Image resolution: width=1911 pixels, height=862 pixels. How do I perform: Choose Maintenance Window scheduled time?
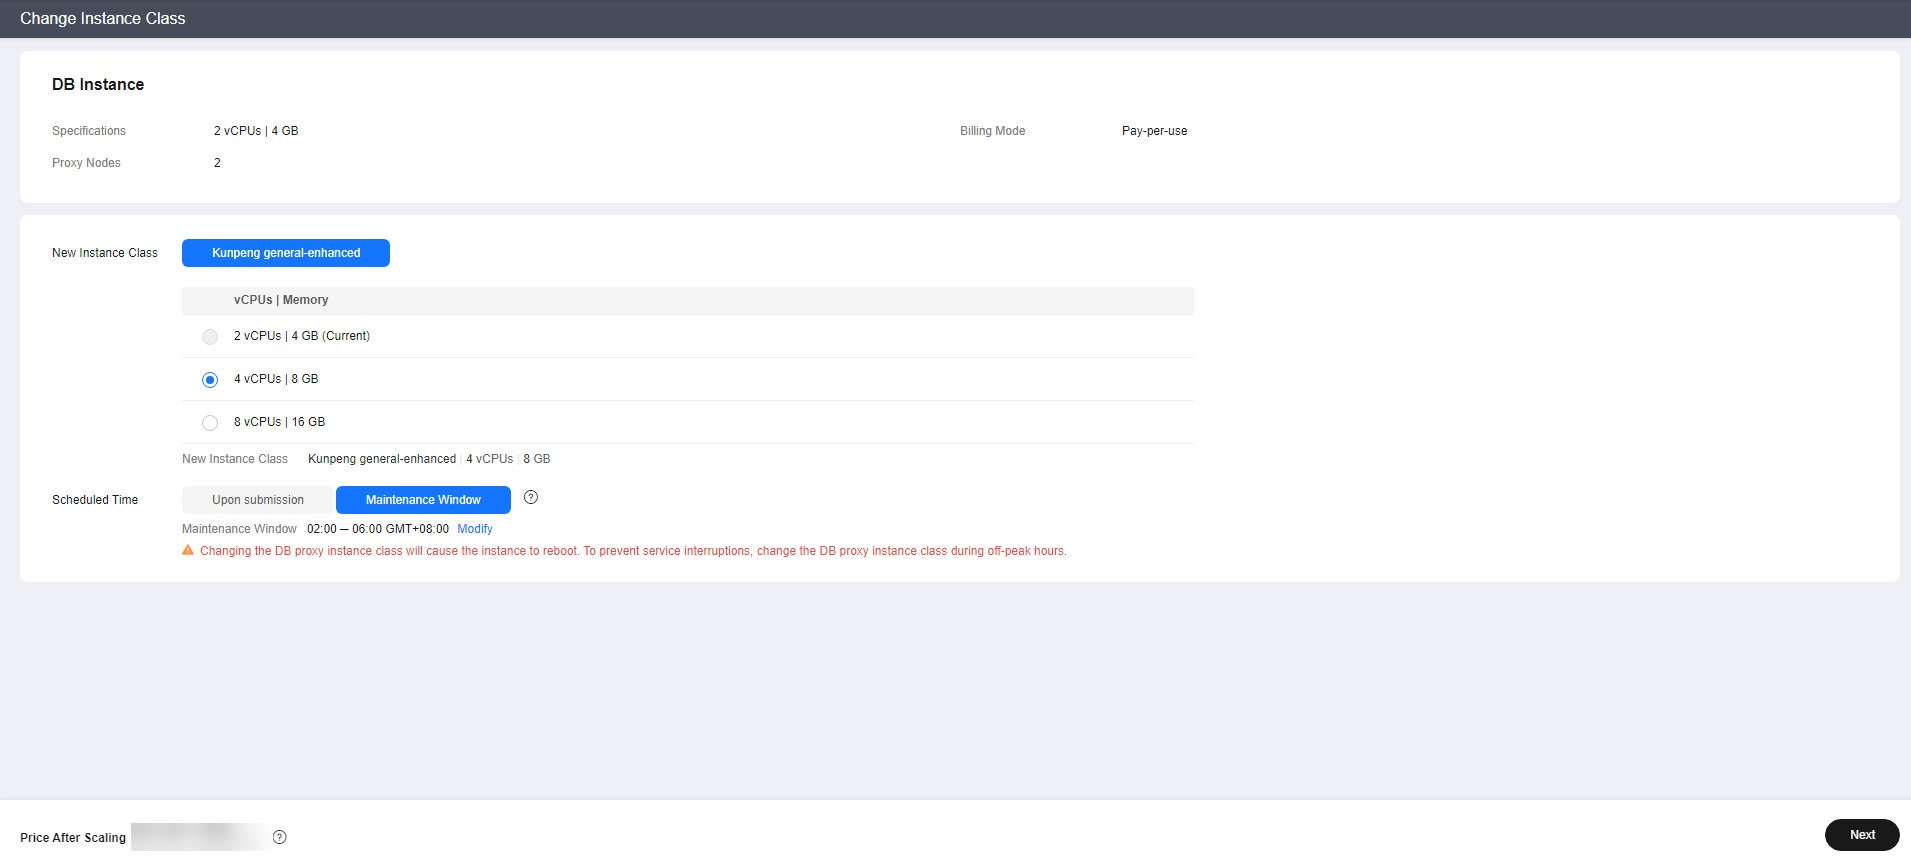coord(423,500)
